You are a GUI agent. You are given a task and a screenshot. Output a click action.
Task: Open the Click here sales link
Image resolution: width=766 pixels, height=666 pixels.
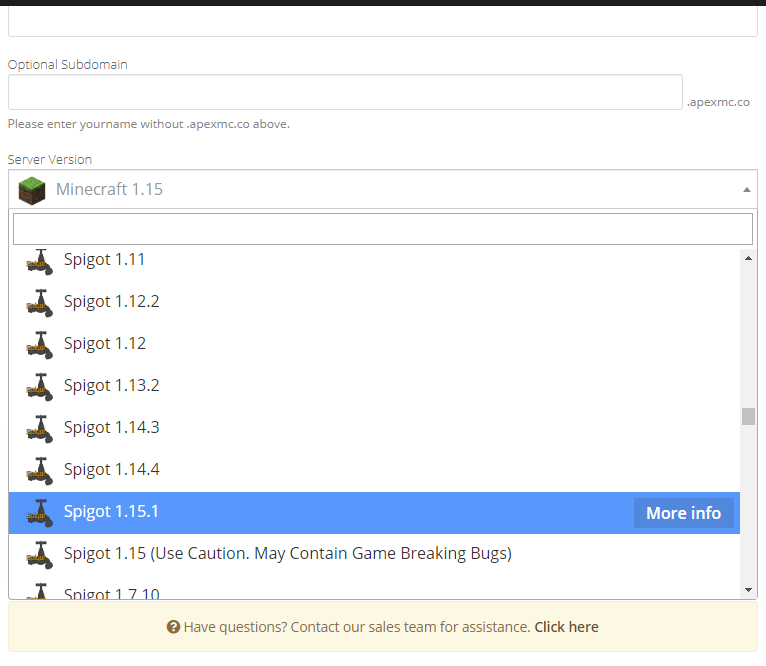tap(566, 627)
